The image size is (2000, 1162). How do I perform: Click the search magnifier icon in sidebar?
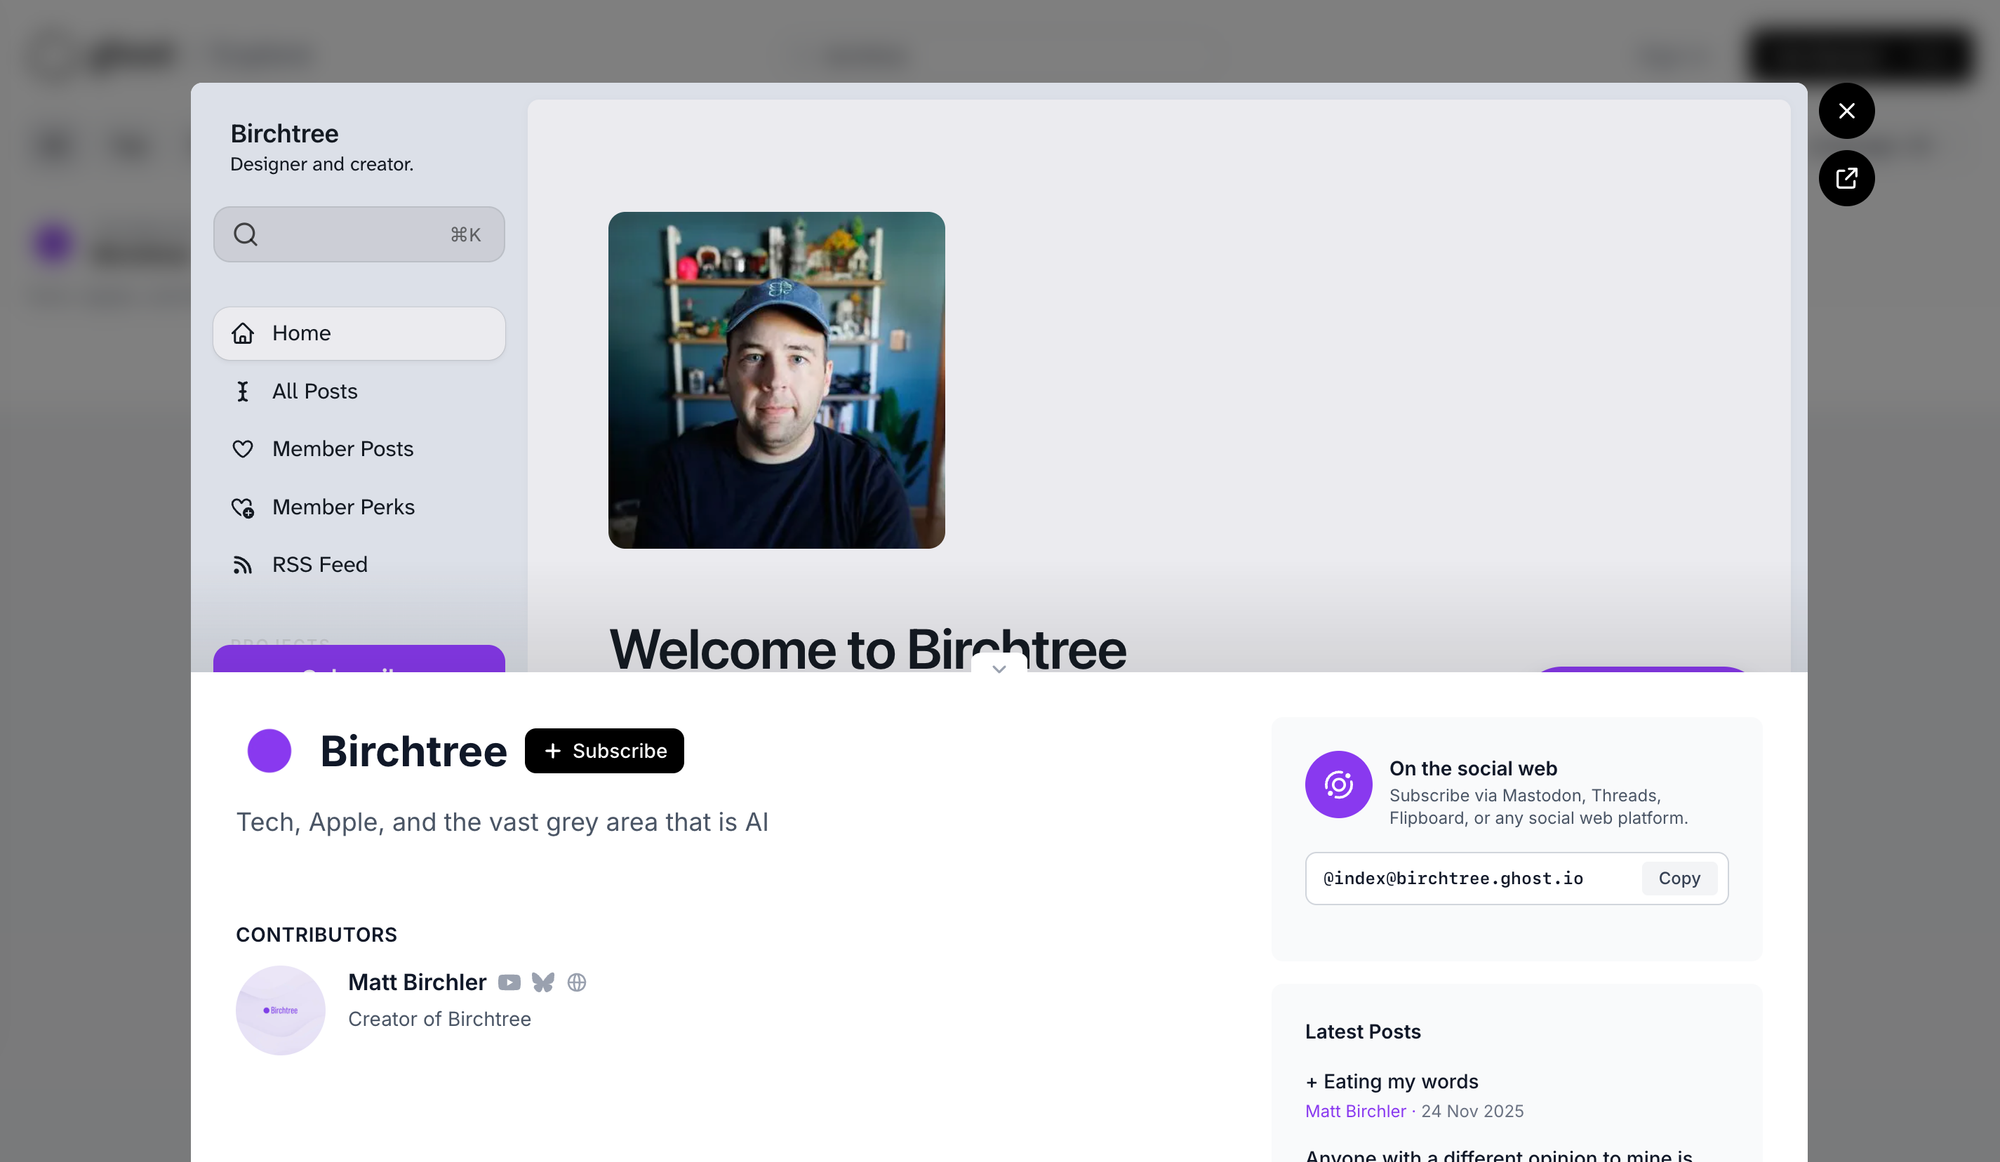pos(246,235)
